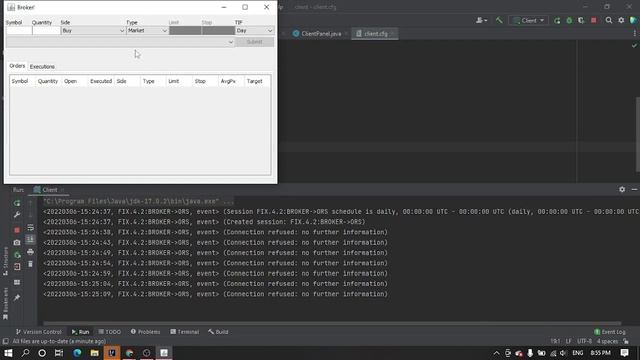The image size is (640, 360).
Task: Click the 4 spaces indent setting
Action: (607, 341)
